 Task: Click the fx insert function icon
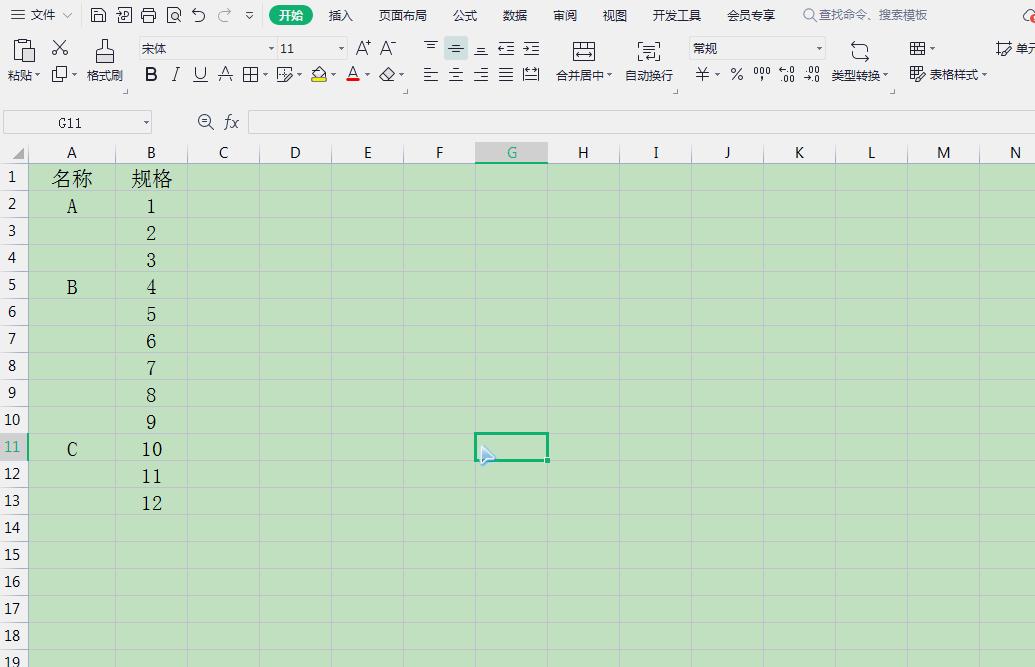coord(231,122)
